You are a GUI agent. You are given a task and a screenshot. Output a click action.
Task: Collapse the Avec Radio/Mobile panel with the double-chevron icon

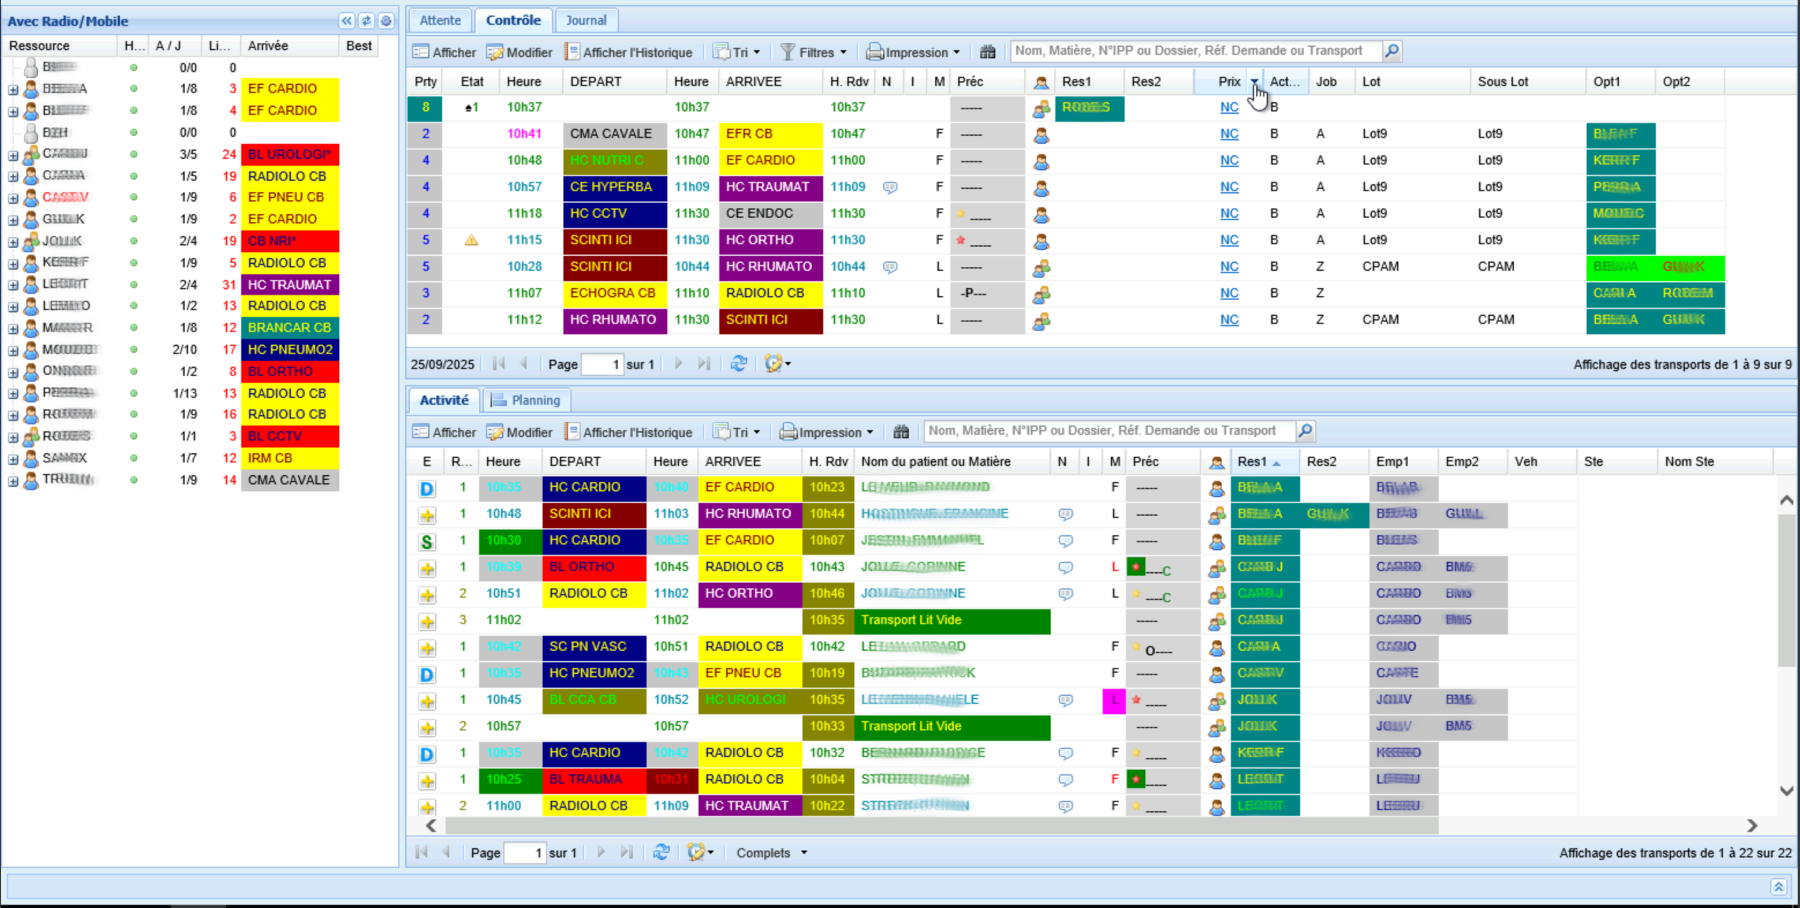346,21
